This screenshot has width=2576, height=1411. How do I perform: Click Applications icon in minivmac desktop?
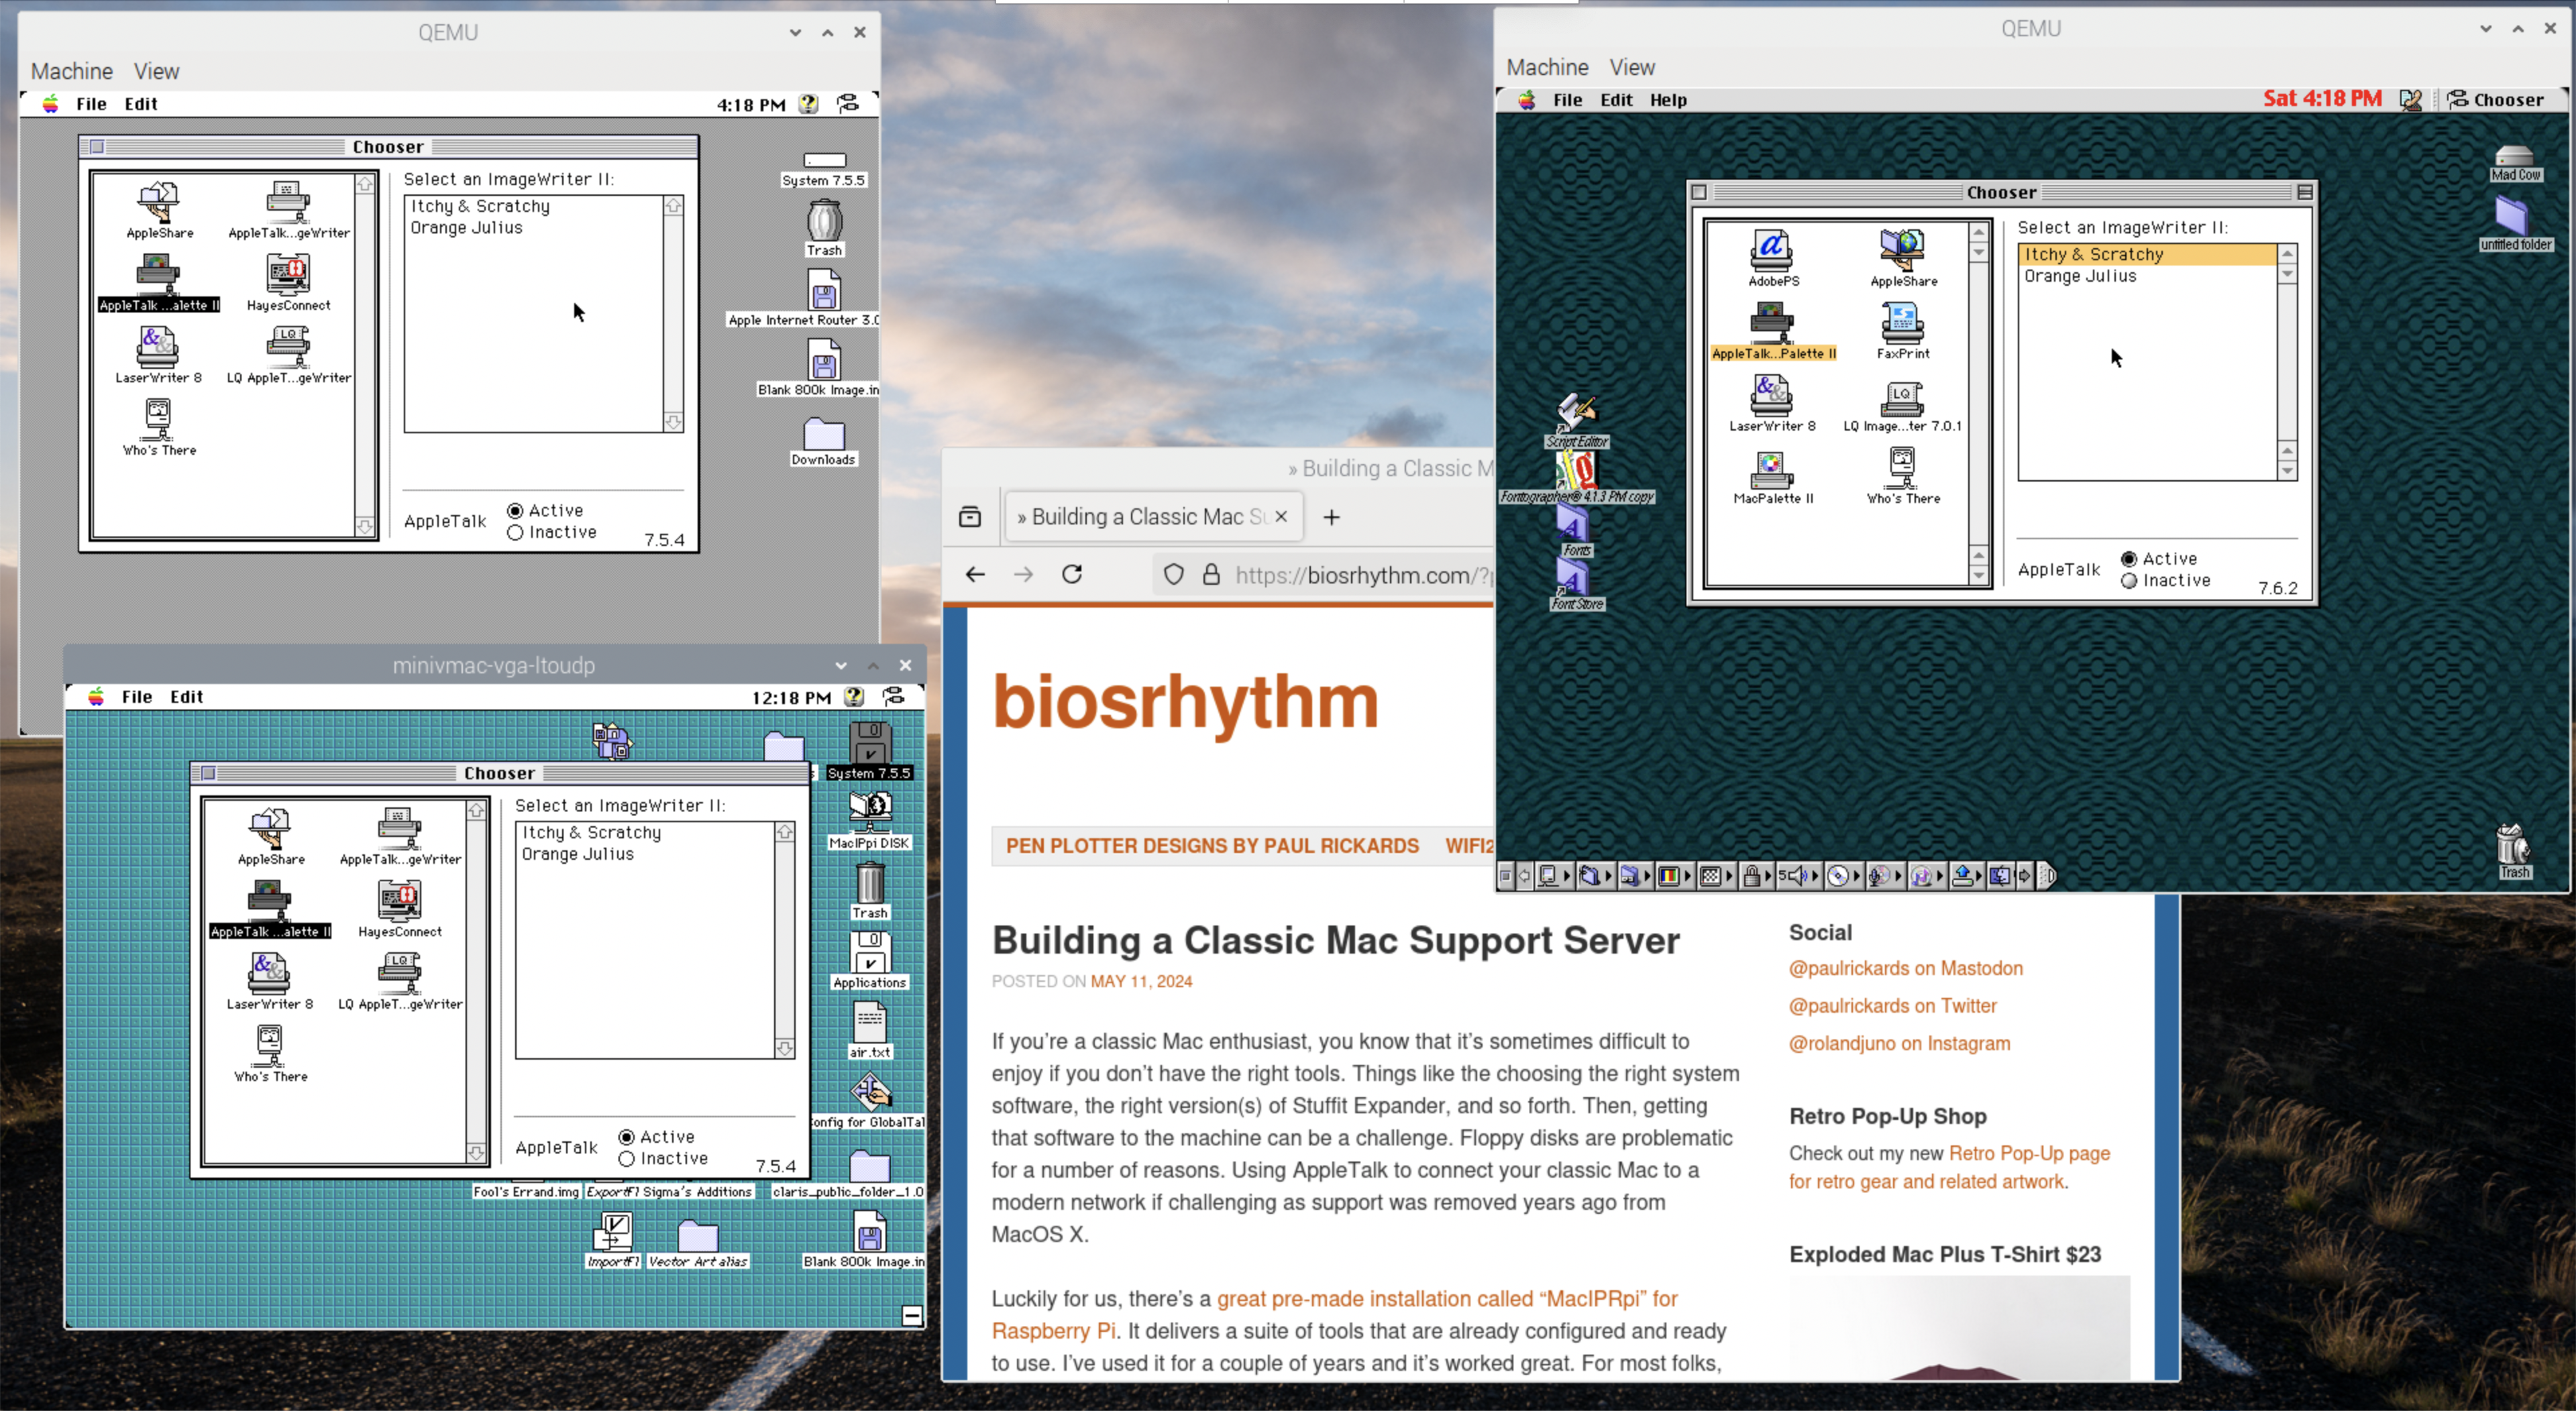(869, 961)
